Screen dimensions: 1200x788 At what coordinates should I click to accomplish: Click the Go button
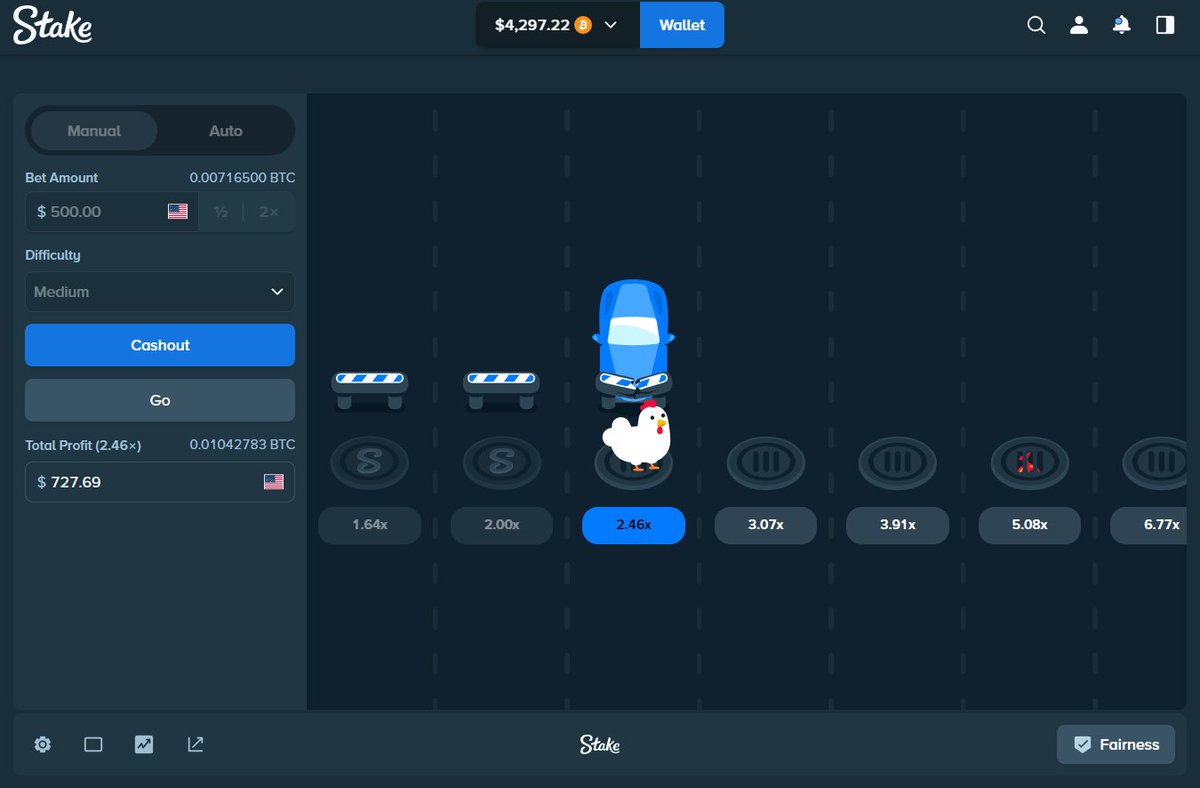(x=160, y=400)
